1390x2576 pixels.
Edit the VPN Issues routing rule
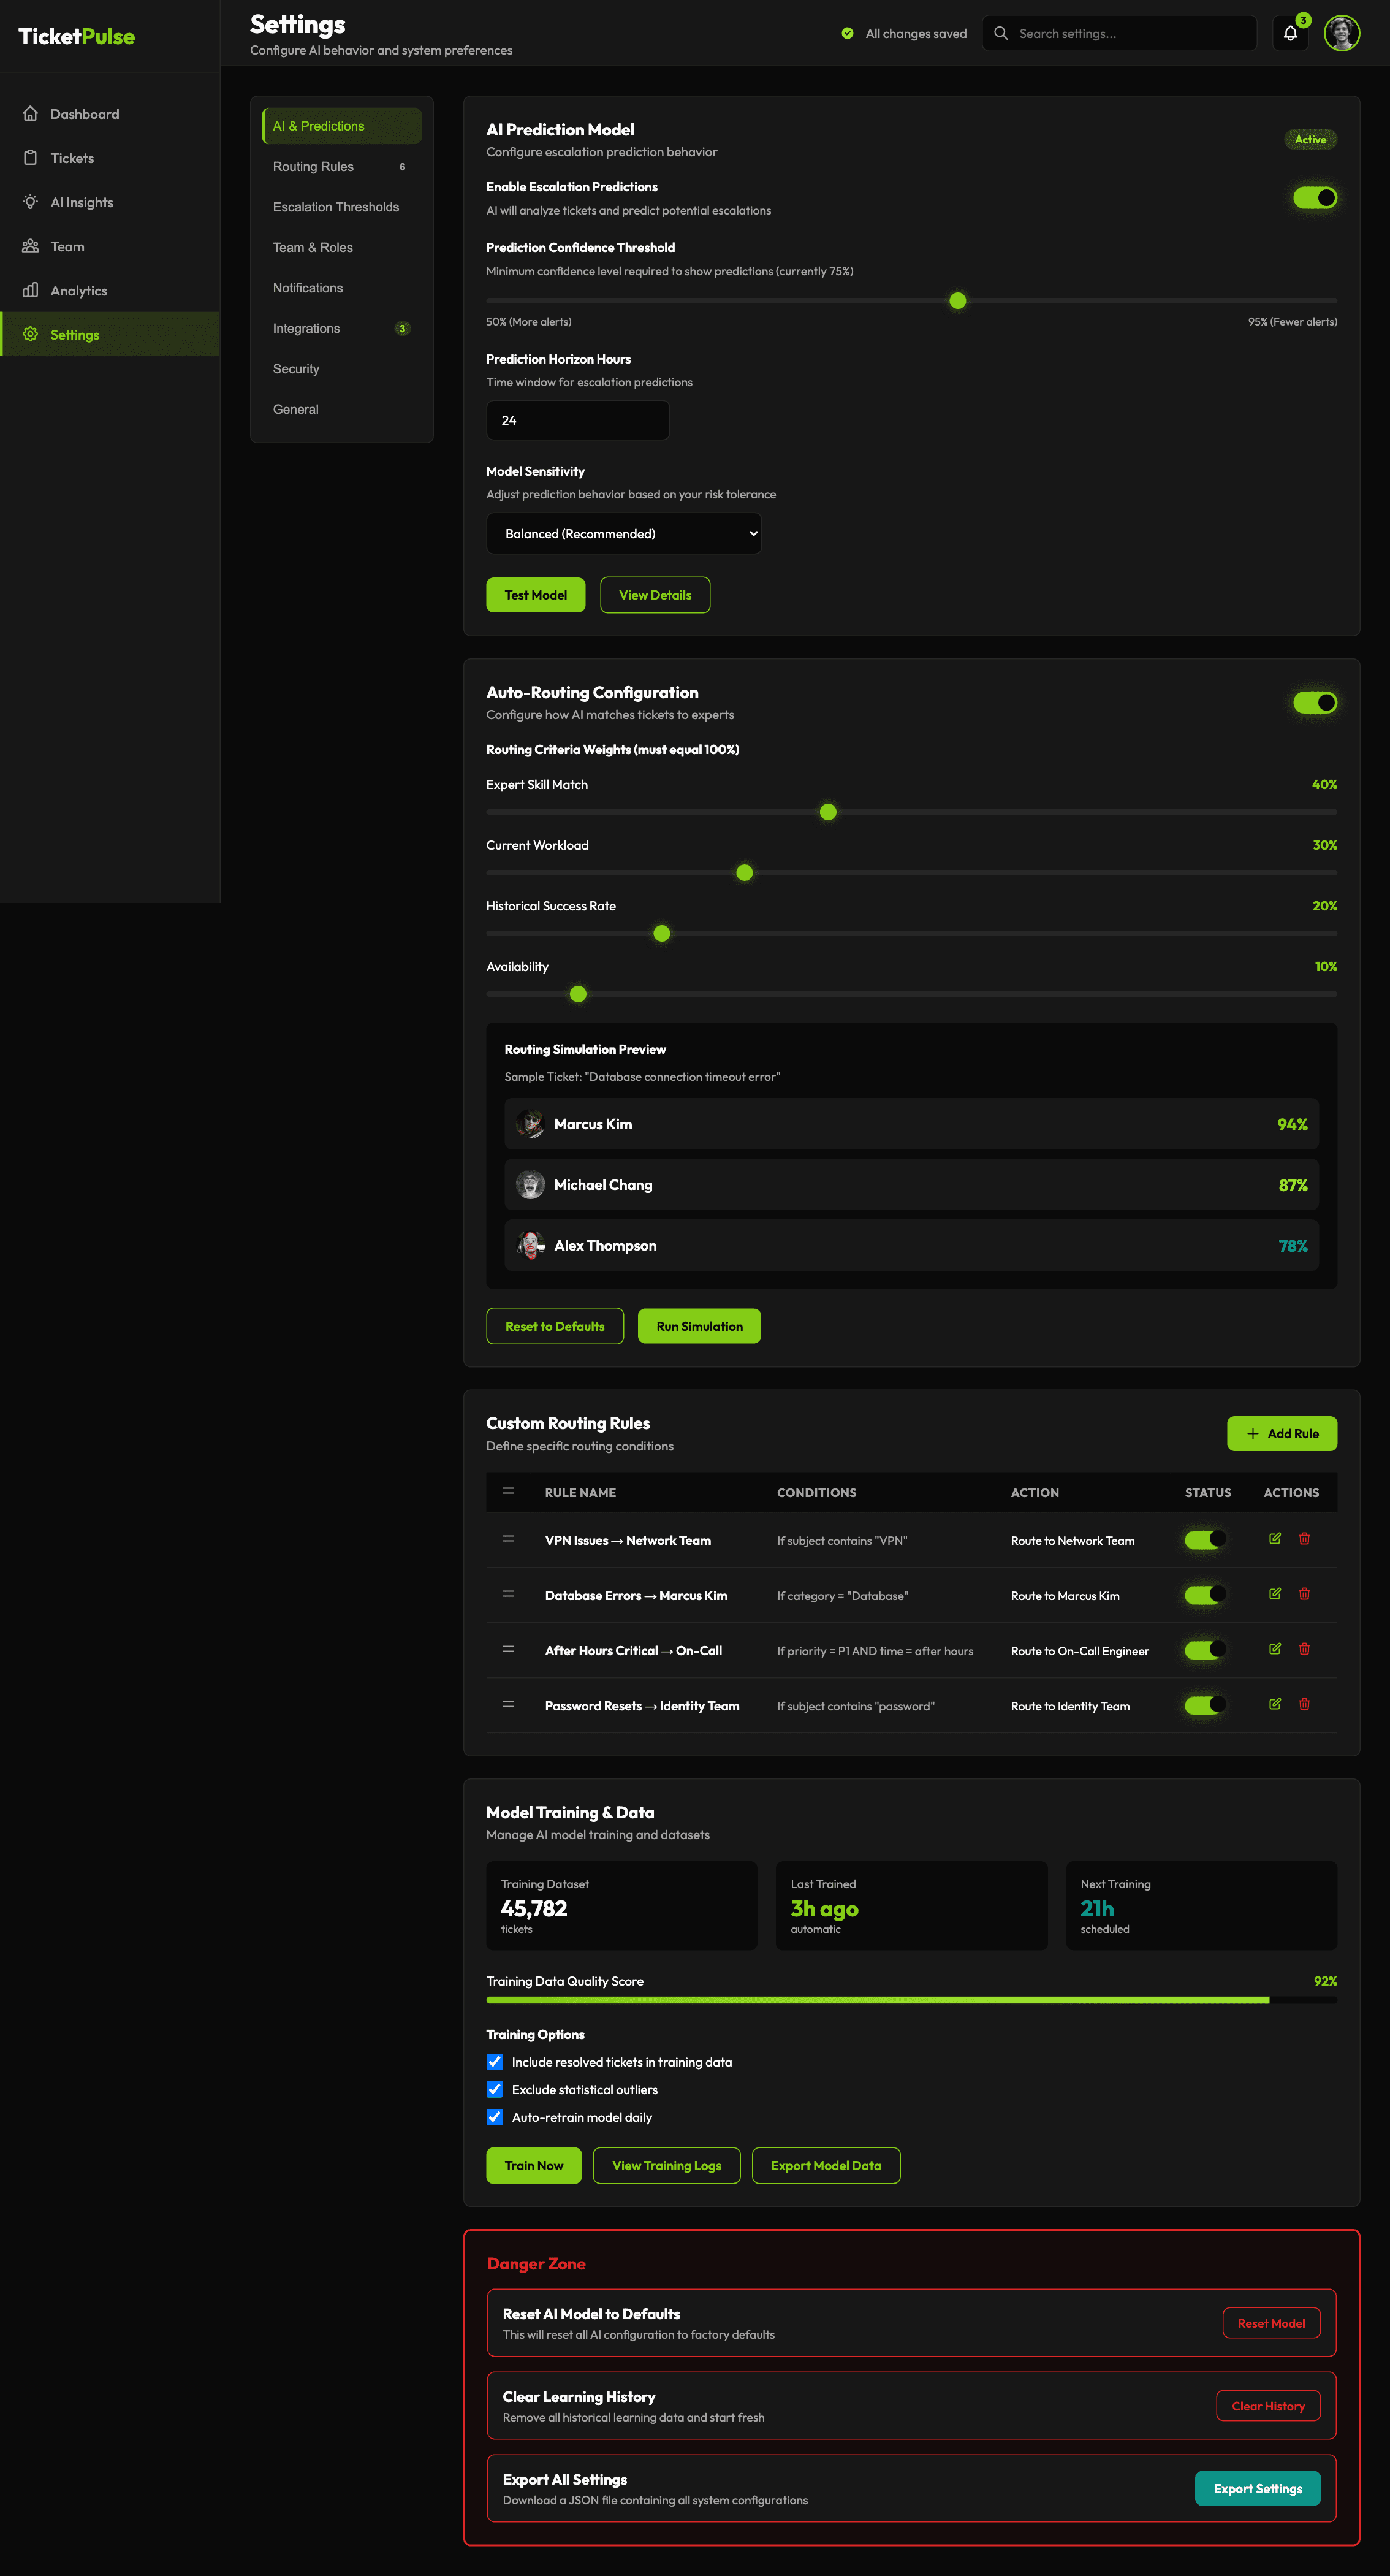[x=1274, y=1538]
